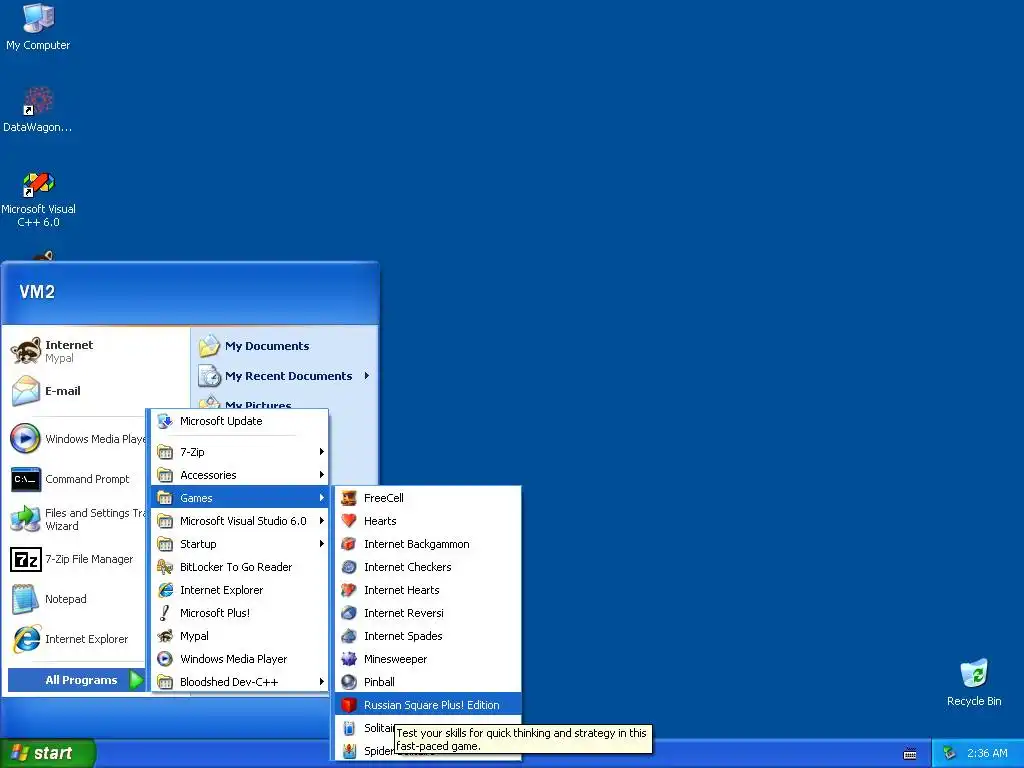The image size is (1024, 768).
Task: Expand Microsoft Visual Studio 6.0 submenu arrow
Action: point(321,520)
